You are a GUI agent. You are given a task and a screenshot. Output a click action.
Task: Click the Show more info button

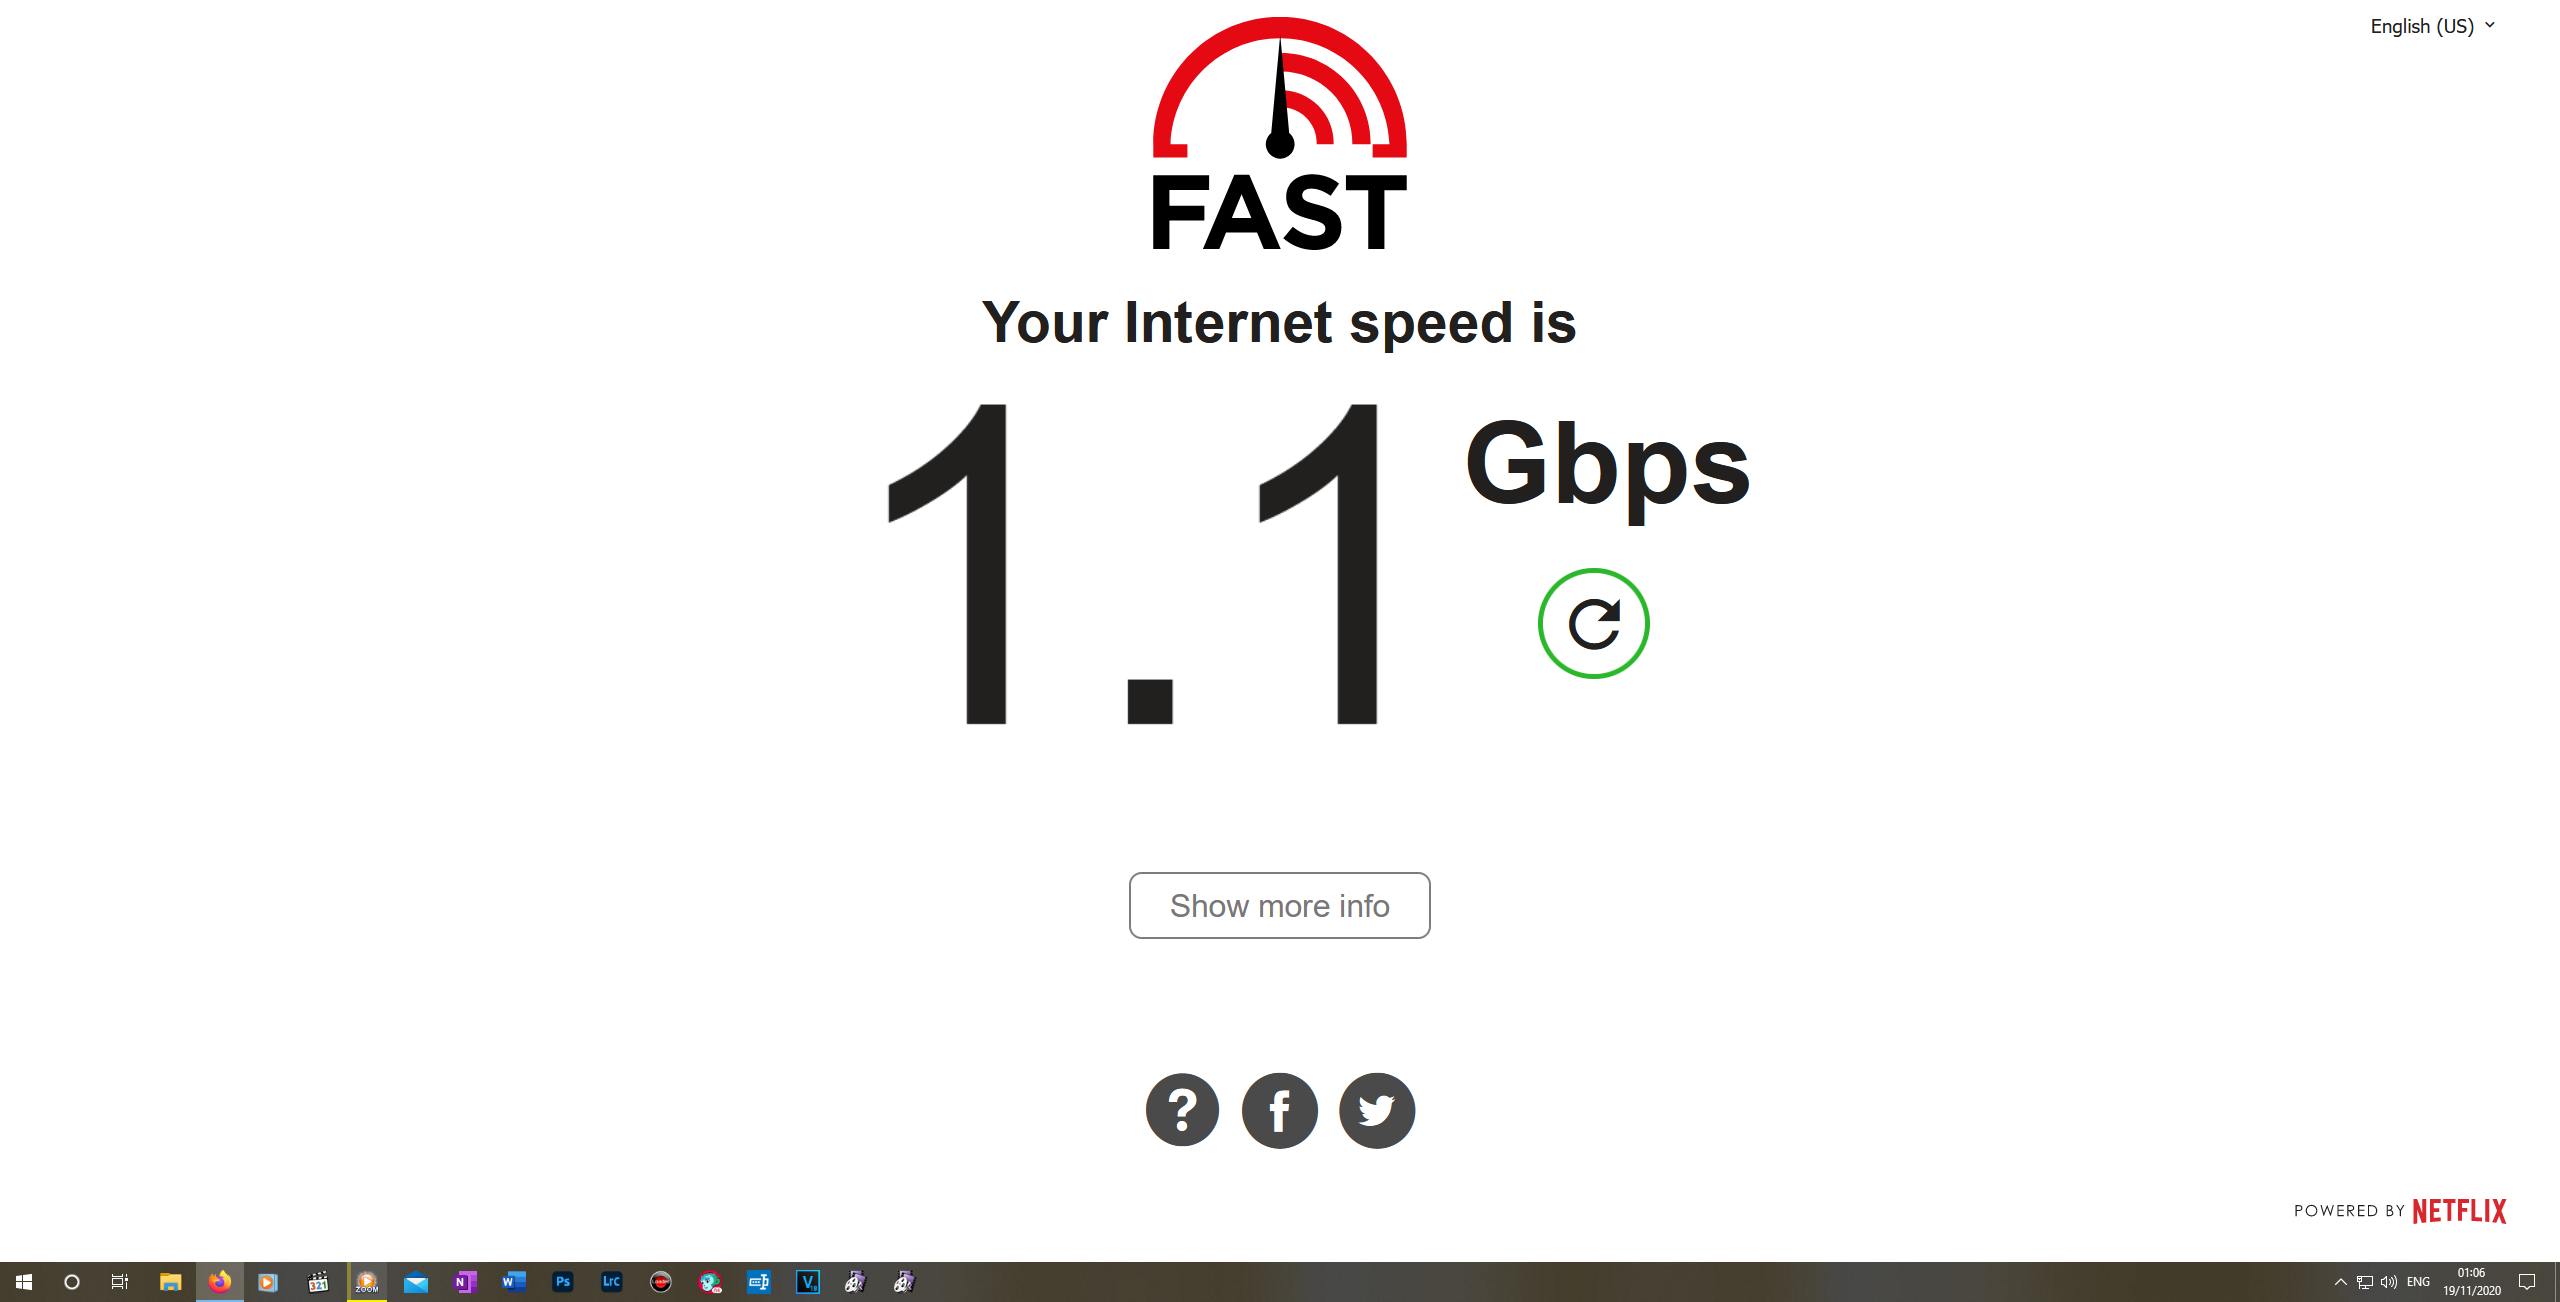click(x=1279, y=905)
